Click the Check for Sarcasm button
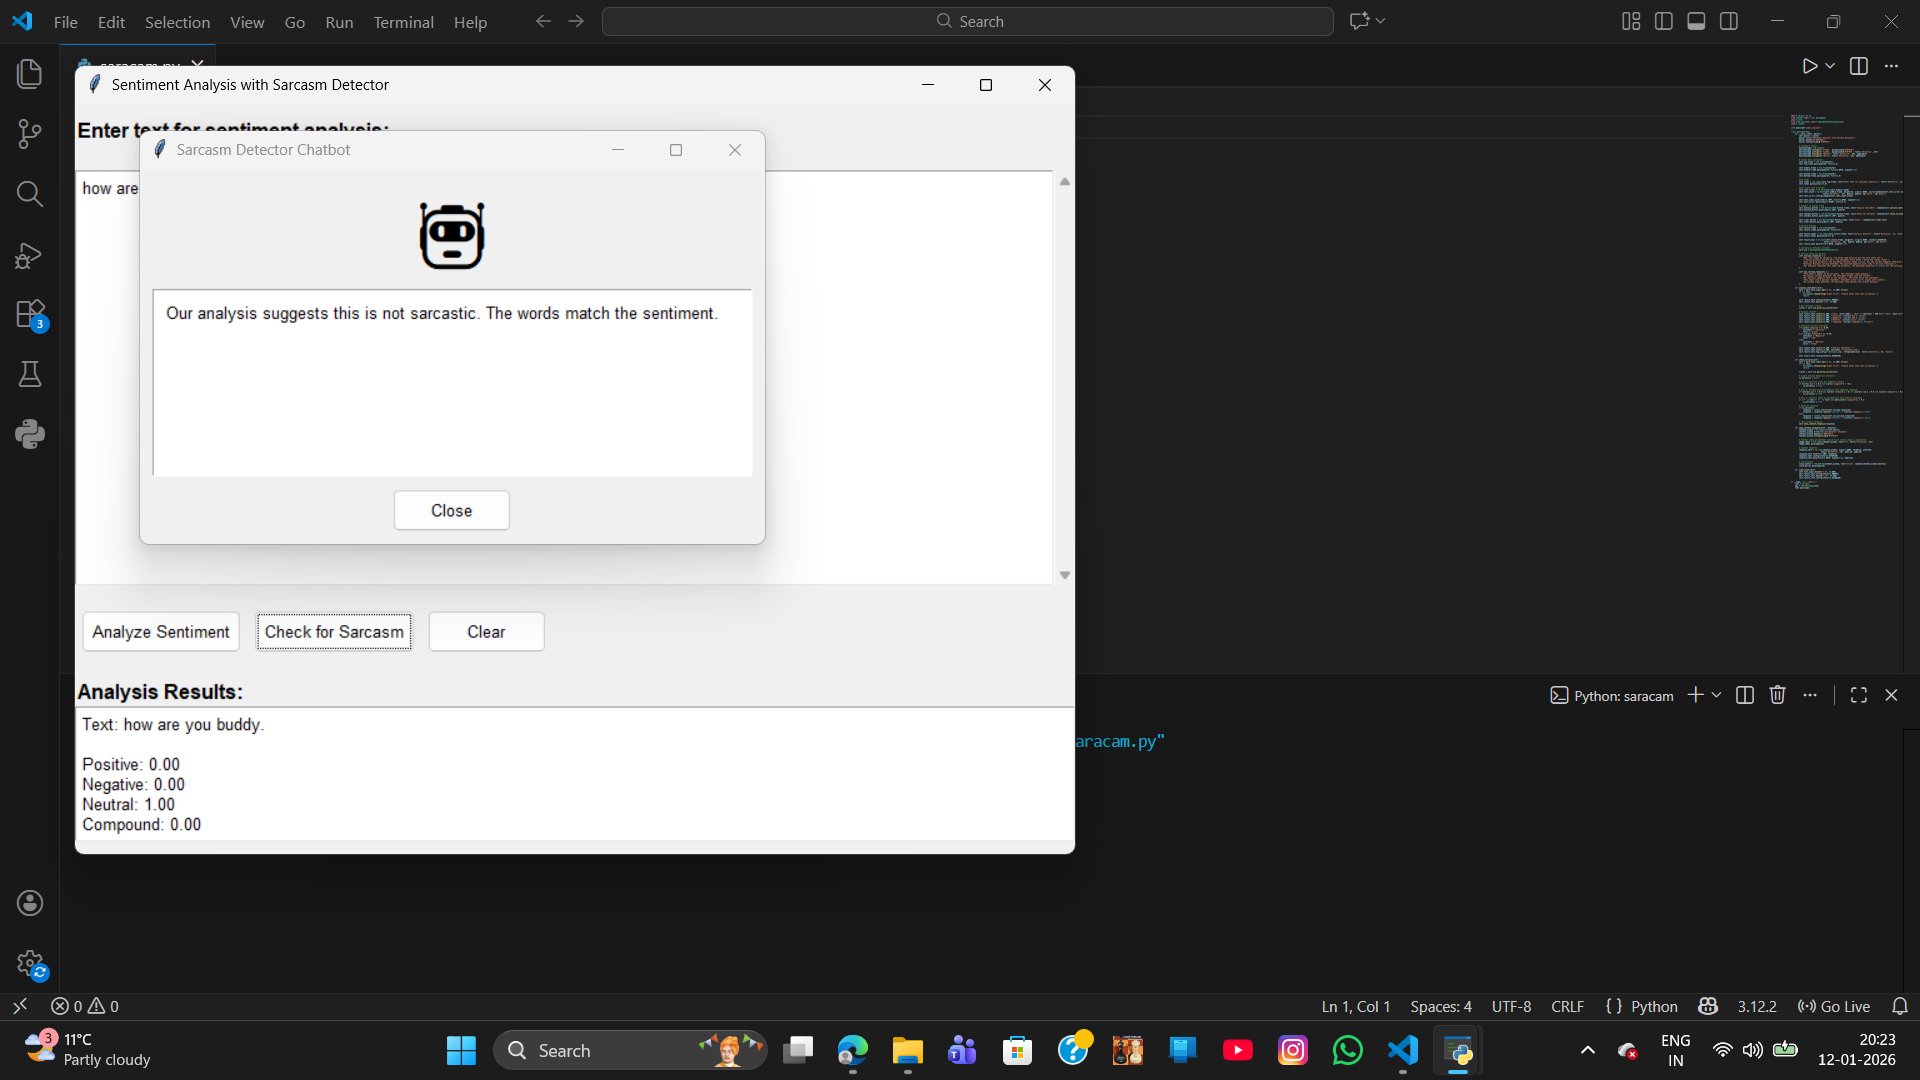The width and height of the screenshot is (1920, 1080). 333,631
